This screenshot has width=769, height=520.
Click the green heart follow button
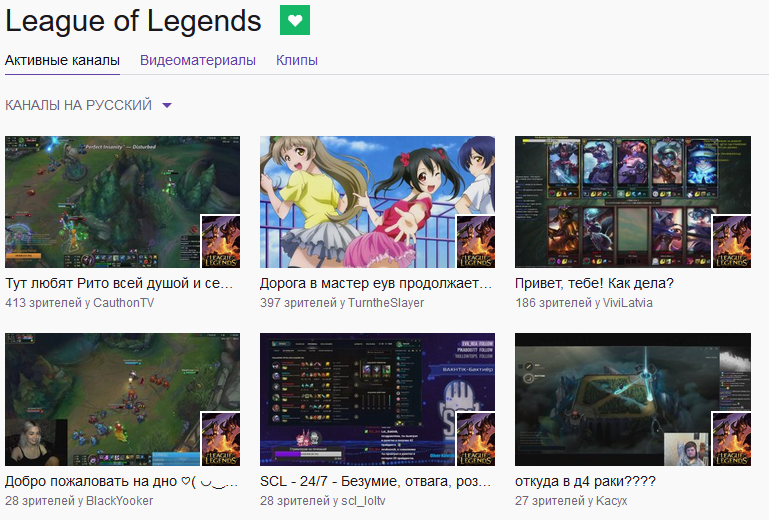(295, 20)
